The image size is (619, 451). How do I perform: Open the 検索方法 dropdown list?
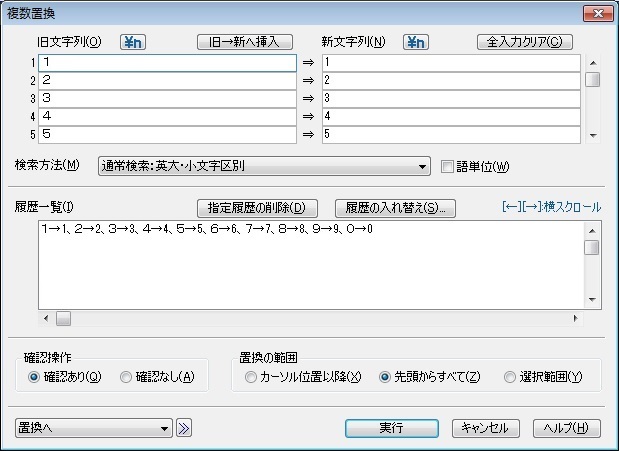422,166
